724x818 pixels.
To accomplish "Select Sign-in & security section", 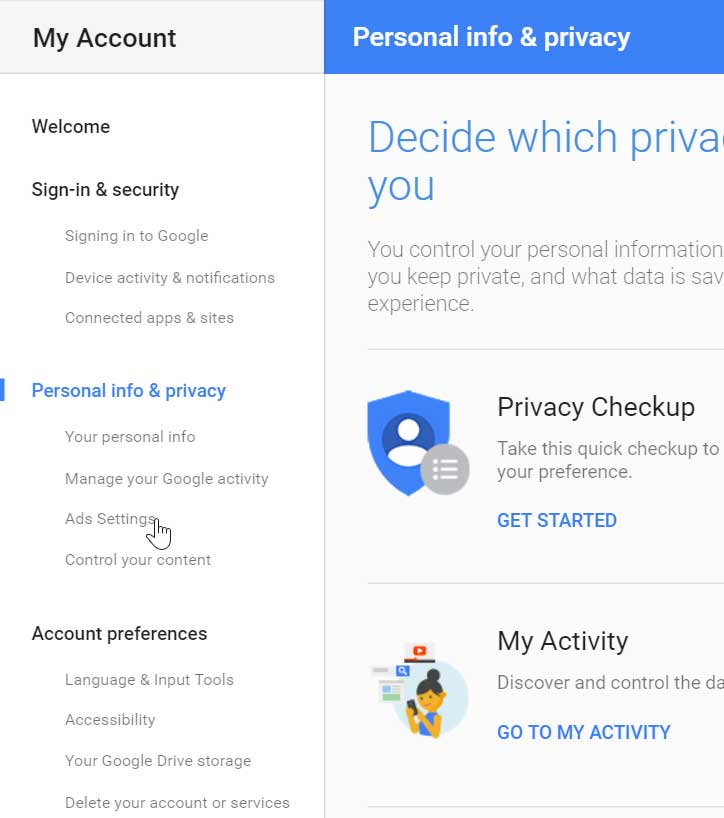I will click(x=105, y=189).
